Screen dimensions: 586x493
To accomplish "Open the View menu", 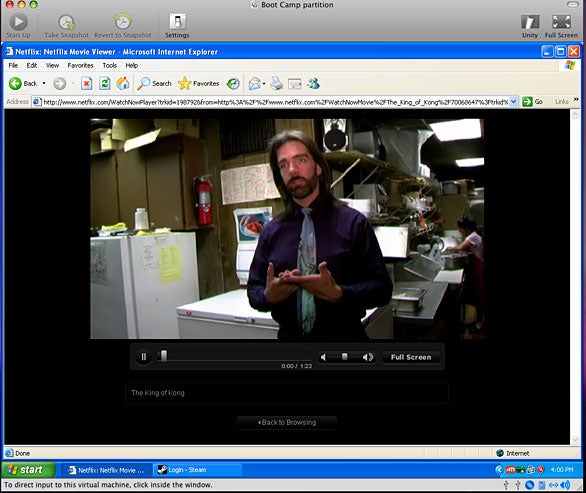I will (52, 65).
